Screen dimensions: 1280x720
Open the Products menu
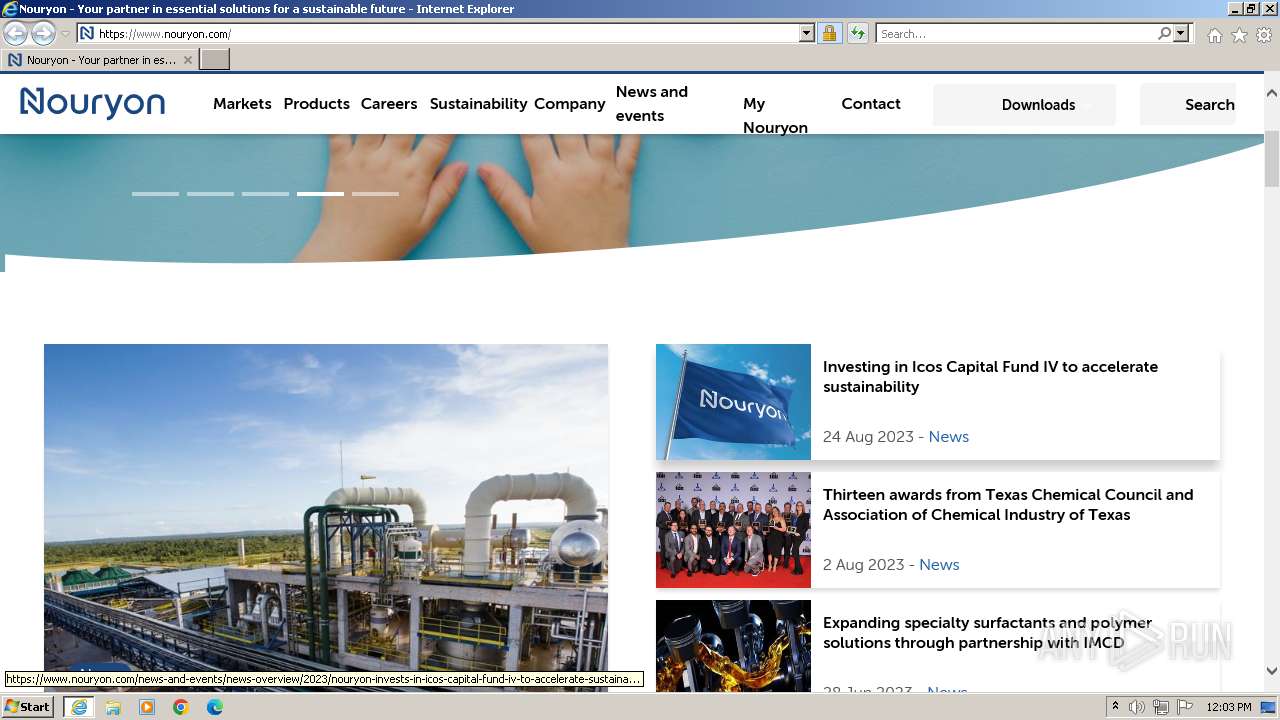click(x=317, y=104)
